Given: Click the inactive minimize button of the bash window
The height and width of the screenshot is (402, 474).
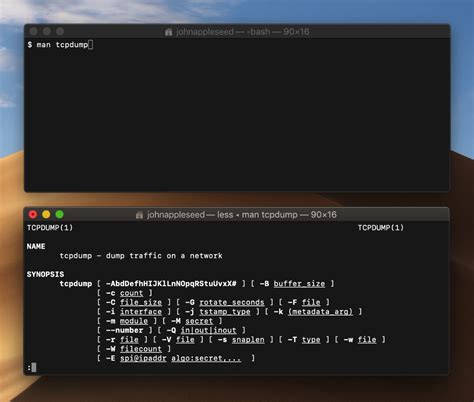Looking at the screenshot, I should [x=47, y=31].
